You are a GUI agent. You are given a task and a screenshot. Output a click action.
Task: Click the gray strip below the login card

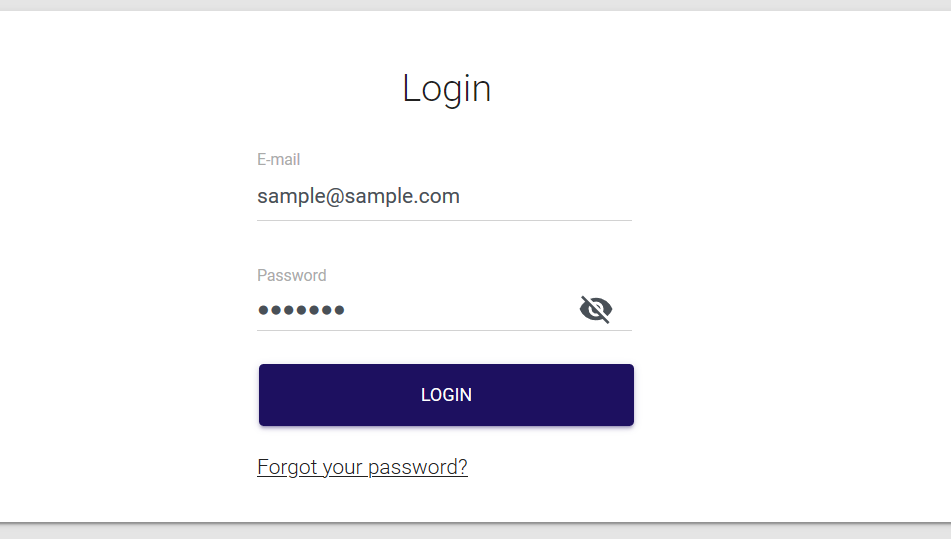click(x=475, y=531)
